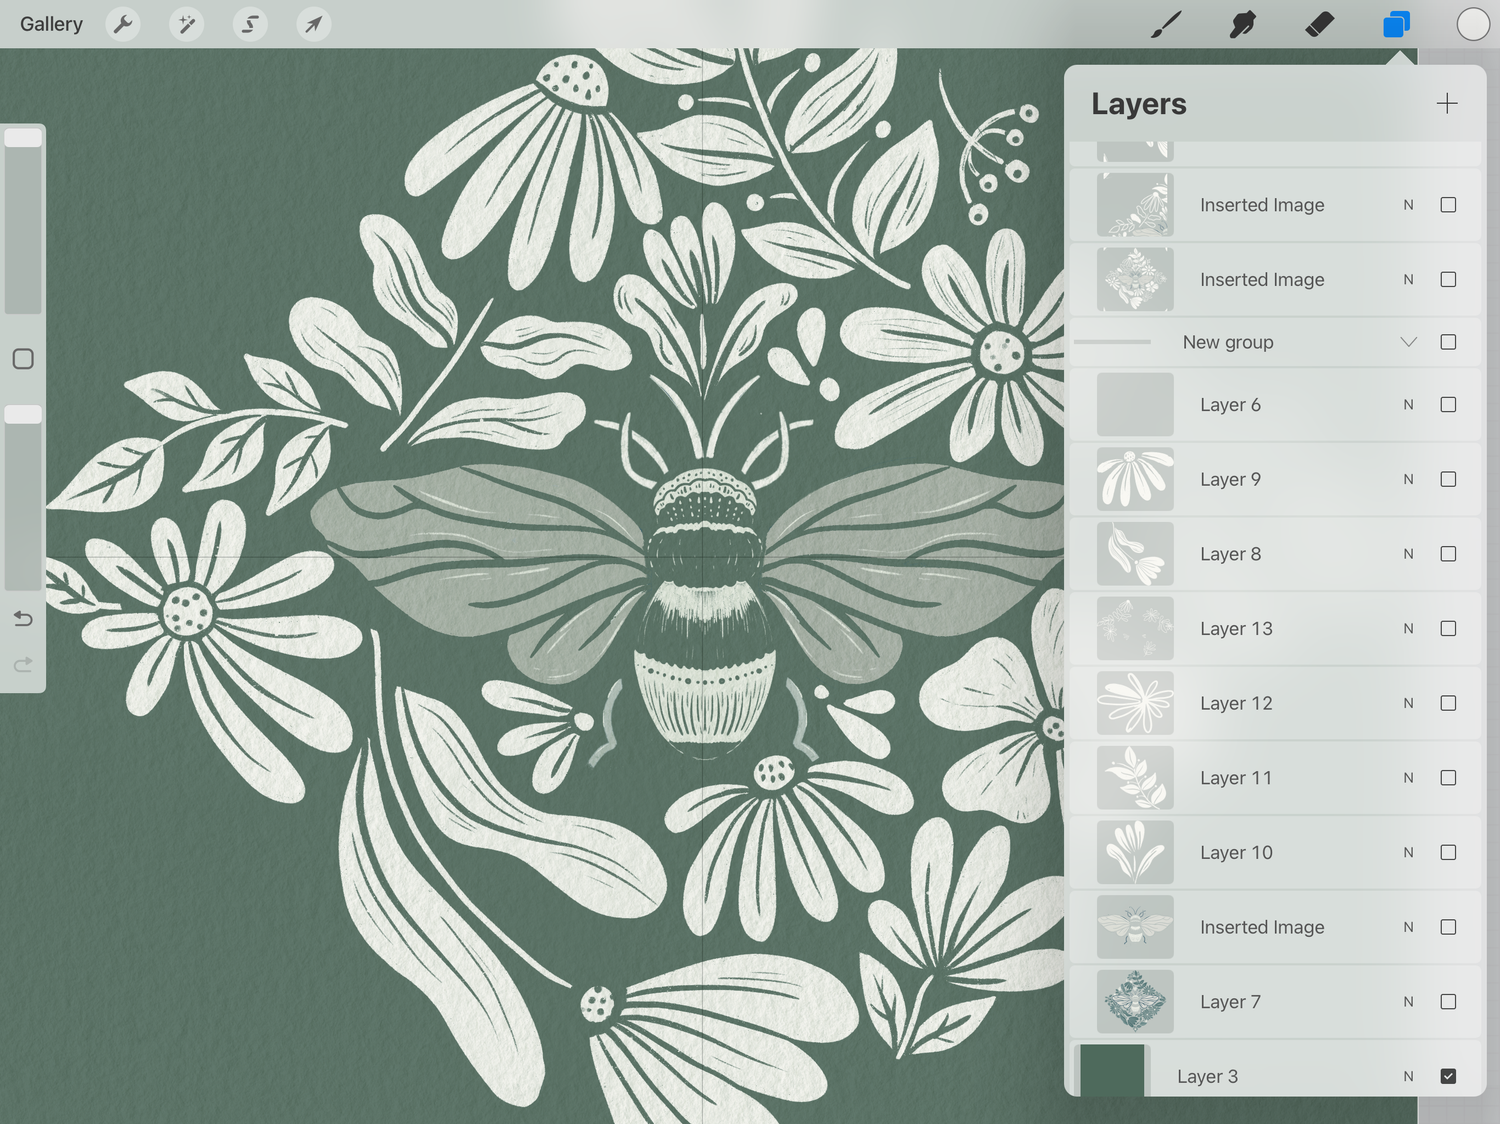Screen dimensions: 1500x1124
Task: Close the Layers panel via layers icon
Action: tap(1396, 24)
